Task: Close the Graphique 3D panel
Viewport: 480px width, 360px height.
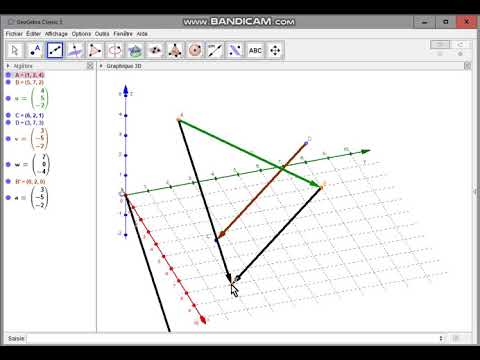Action: (x=468, y=66)
